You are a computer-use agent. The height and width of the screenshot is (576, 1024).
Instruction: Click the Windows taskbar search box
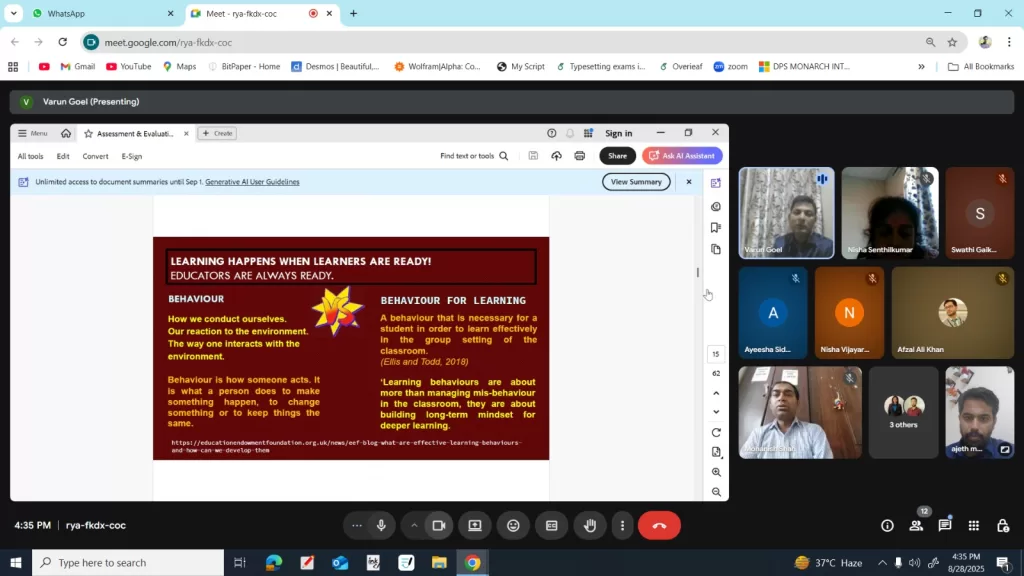click(128, 563)
